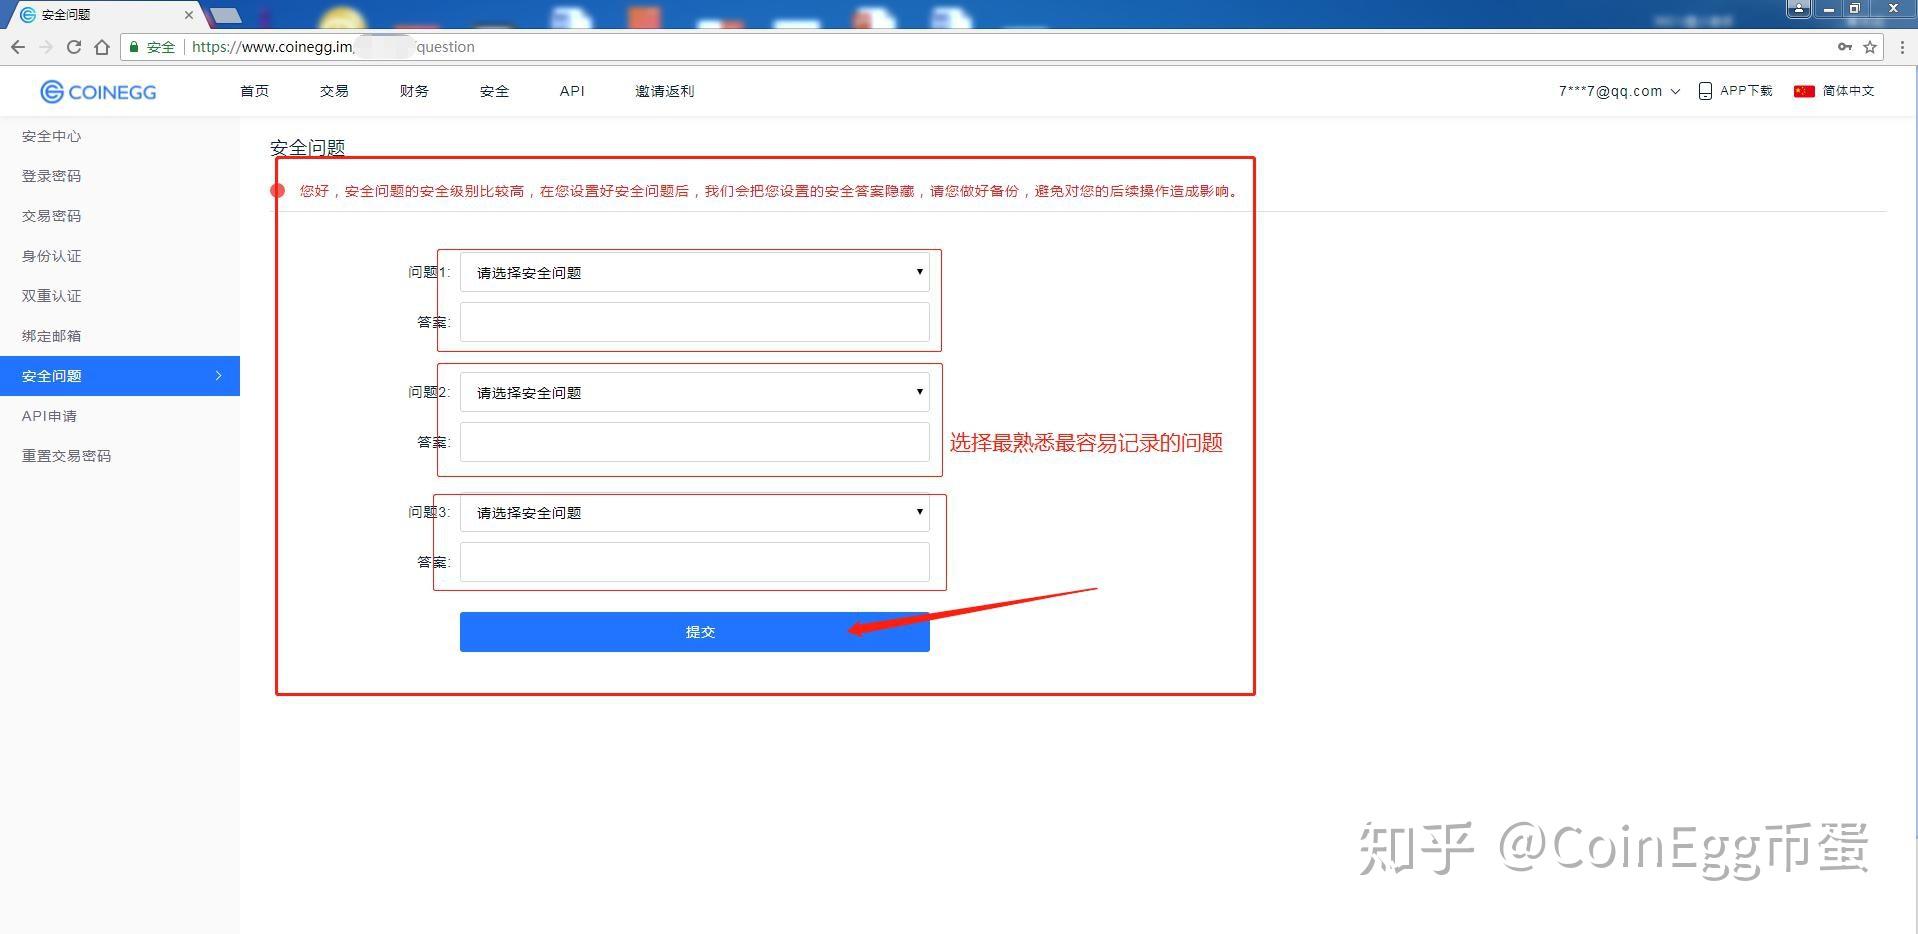
Task: Go to the browser home icon
Action: click(x=102, y=47)
